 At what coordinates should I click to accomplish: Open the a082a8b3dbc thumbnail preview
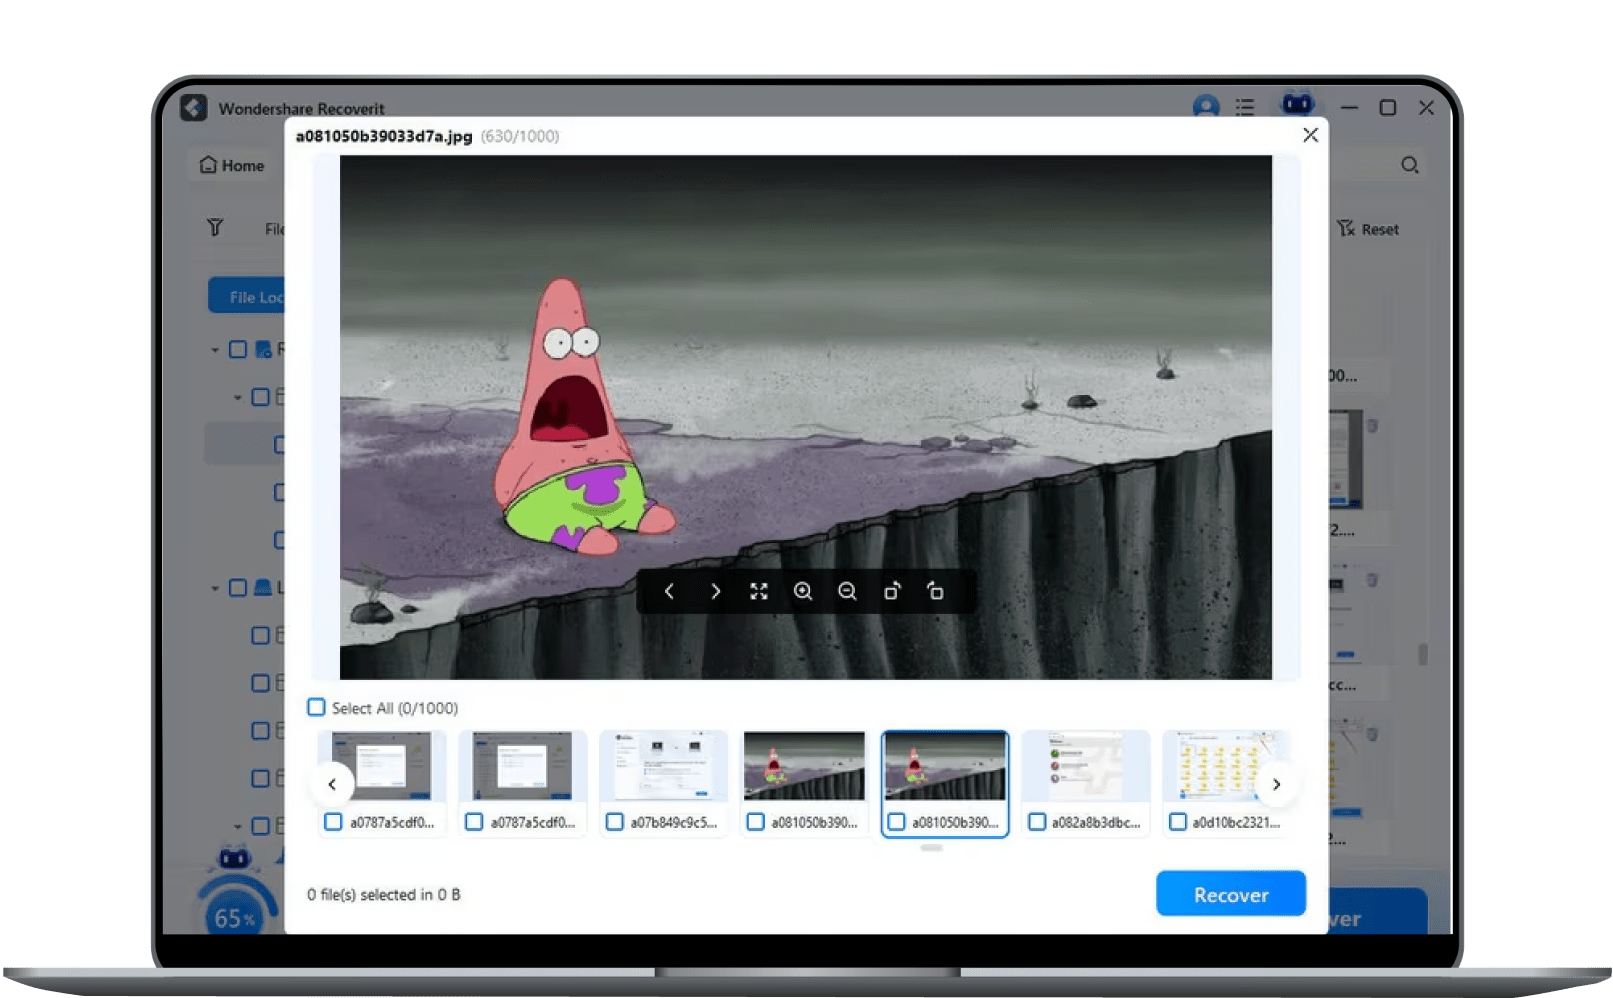(1086, 766)
